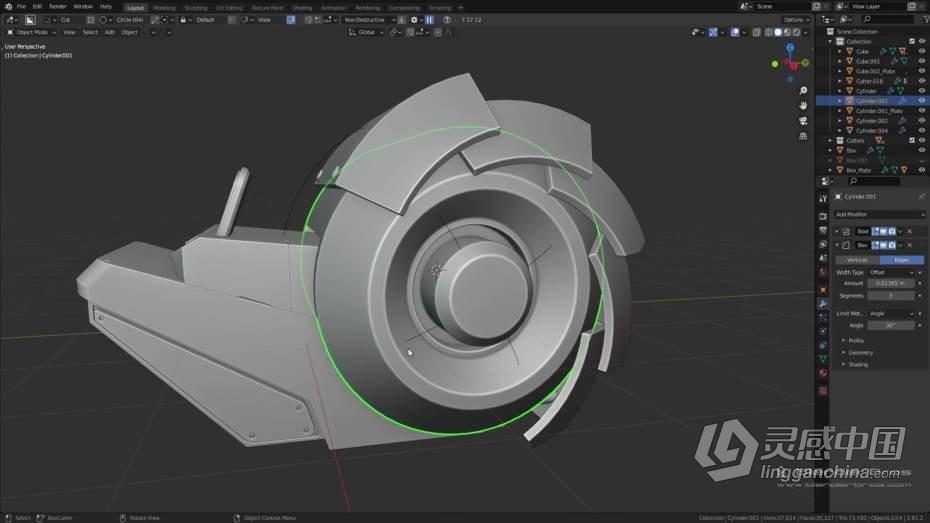The width and height of the screenshot is (930, 523).
Task: Hide Cylinder.002 with eye icon
Action: (x=922, y=120)
